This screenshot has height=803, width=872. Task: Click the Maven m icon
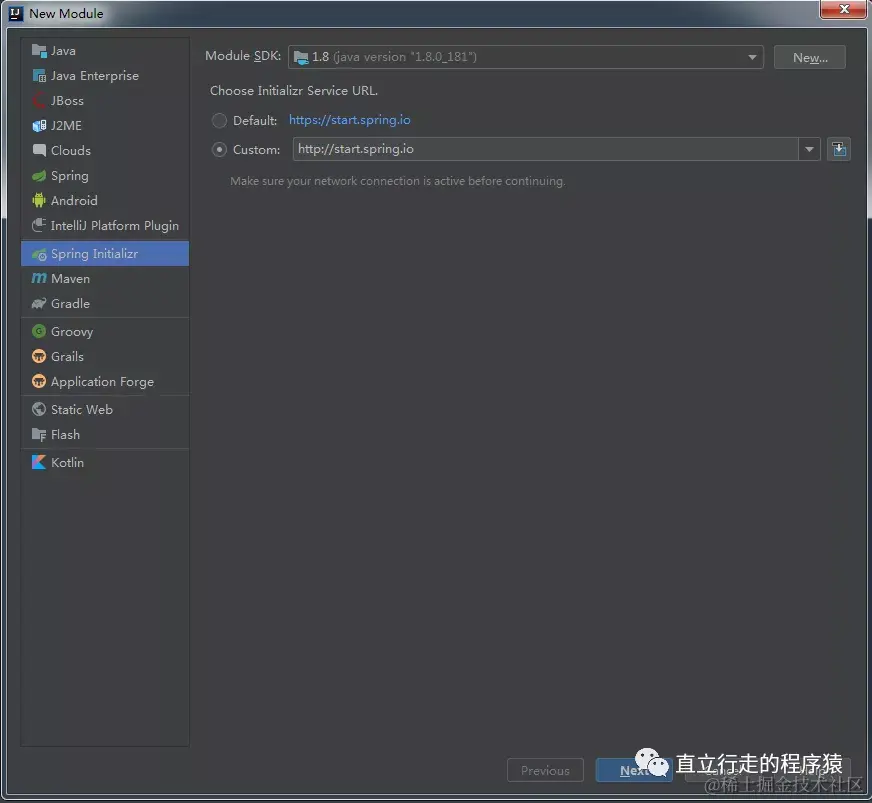39,278
